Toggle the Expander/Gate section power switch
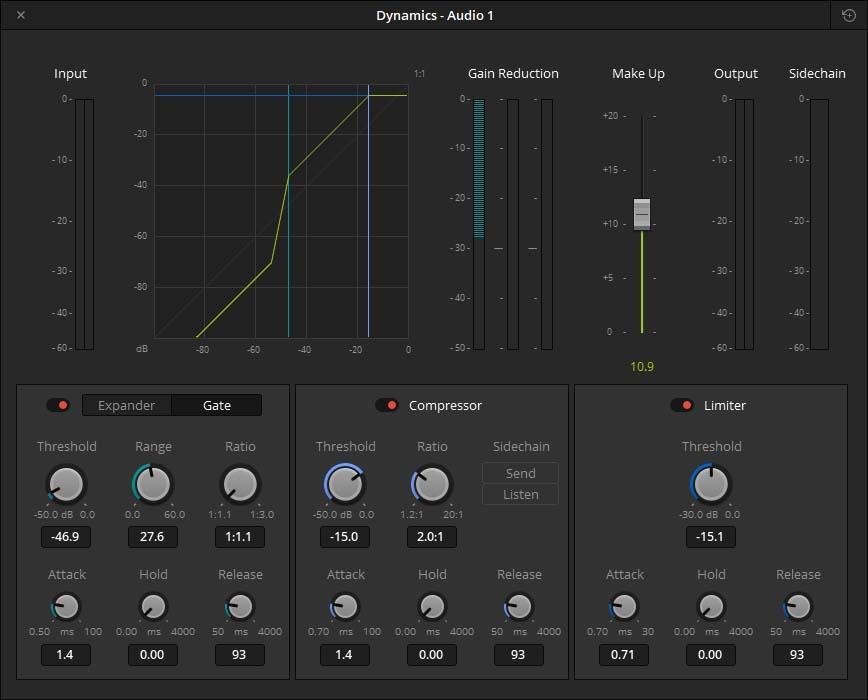 [58, 405]
